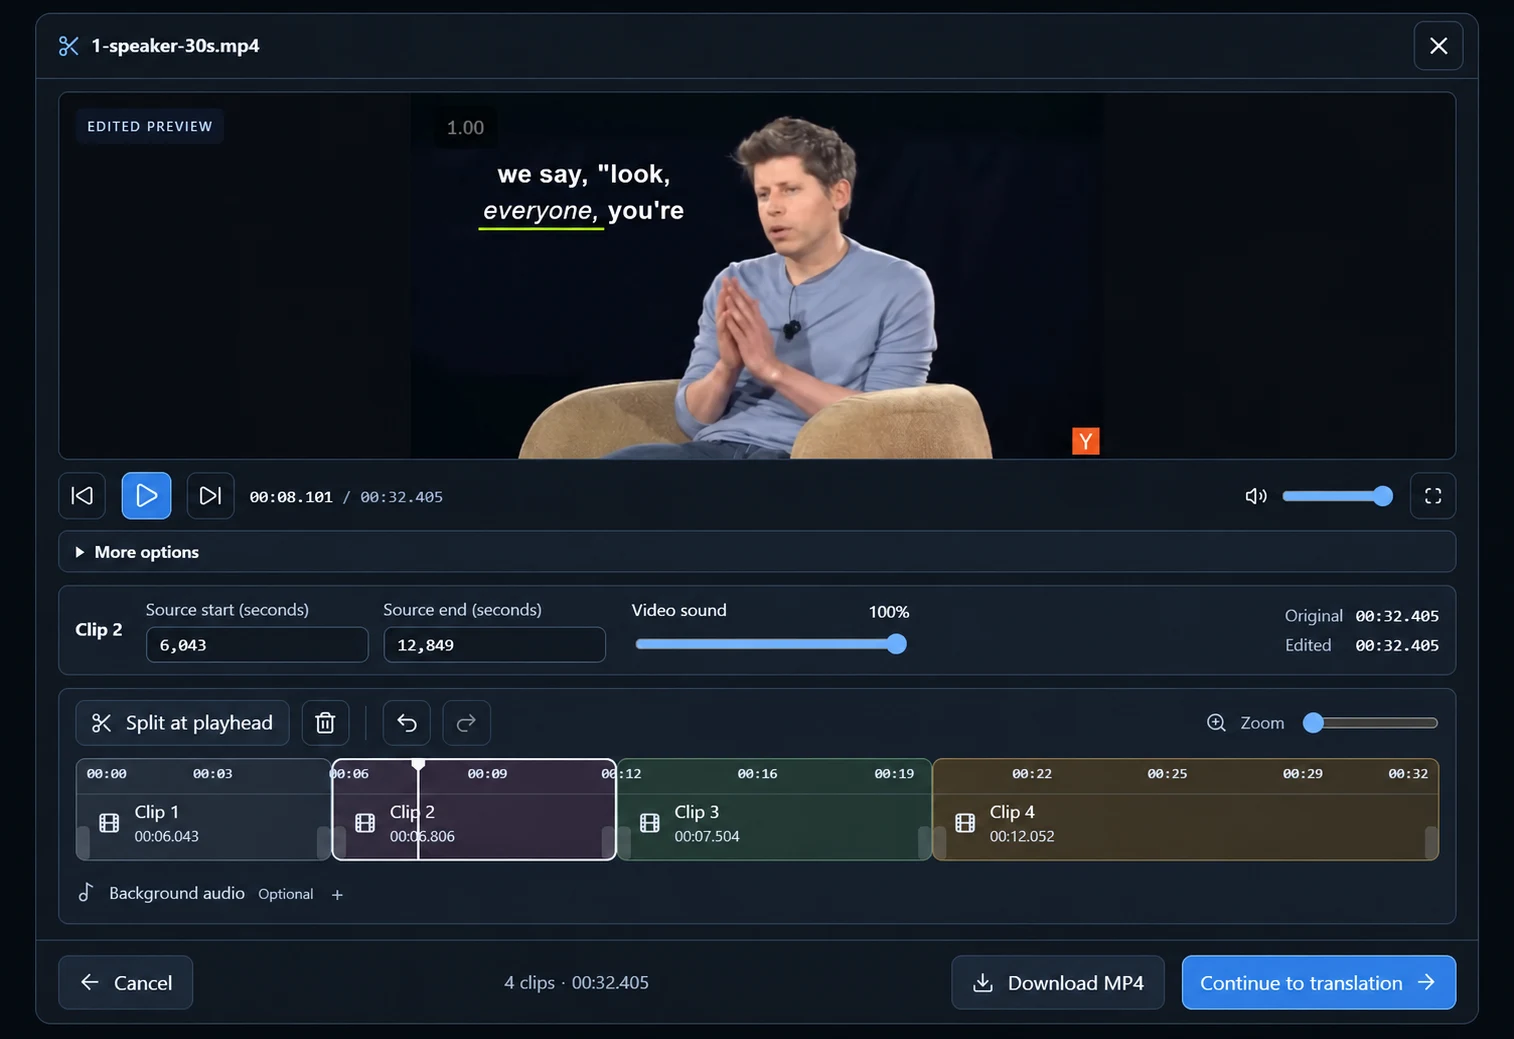1514x1039 pixels.
Task: Click the 00:25 timeline ruler mark
Action: [1167, 774]
